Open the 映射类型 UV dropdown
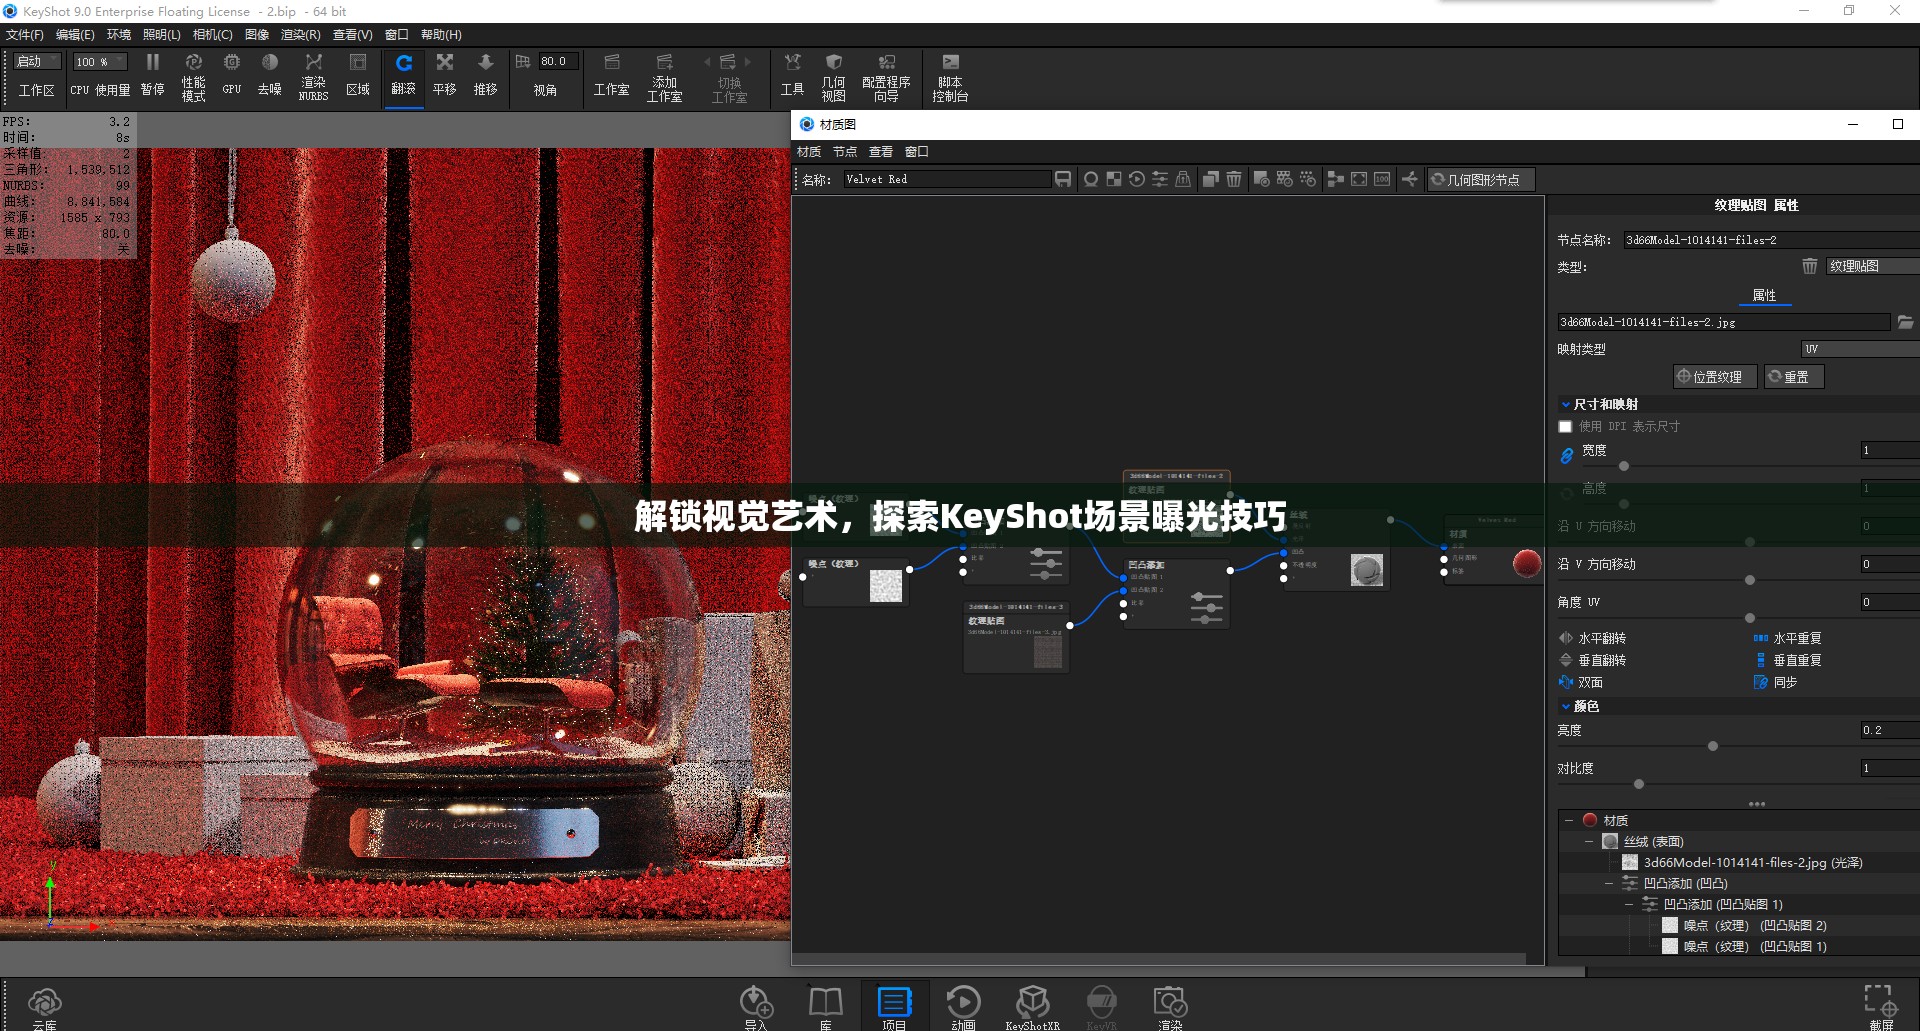The width and height of the screenshot is (1920, 1031). pyautogui.click(x=1860, y=349)
